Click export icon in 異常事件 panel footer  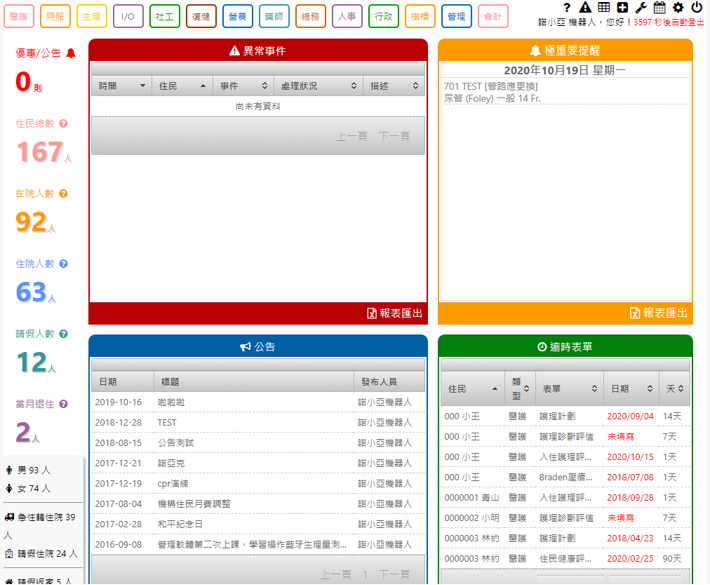point(371,313)
